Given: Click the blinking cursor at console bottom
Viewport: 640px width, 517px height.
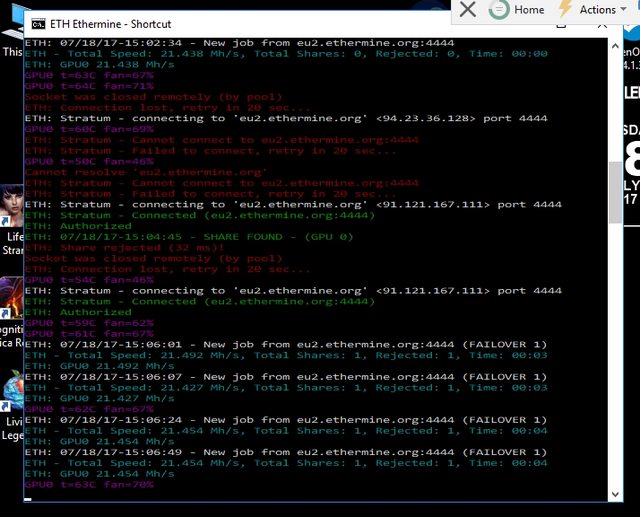Looking at the screenshot, I should point(28,499).
